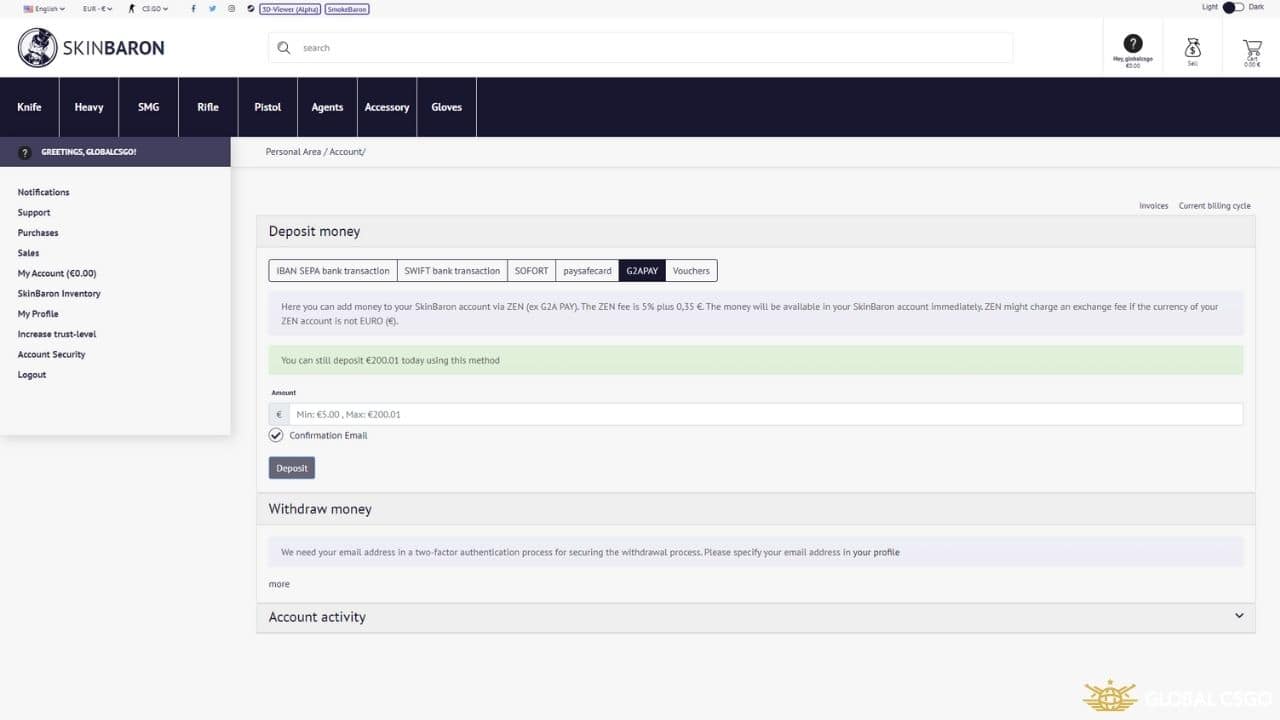Viewport: 1280px width, 720px height.
Task: Uncheck the Confirmation Email checkbox
Action: point(276,435)
